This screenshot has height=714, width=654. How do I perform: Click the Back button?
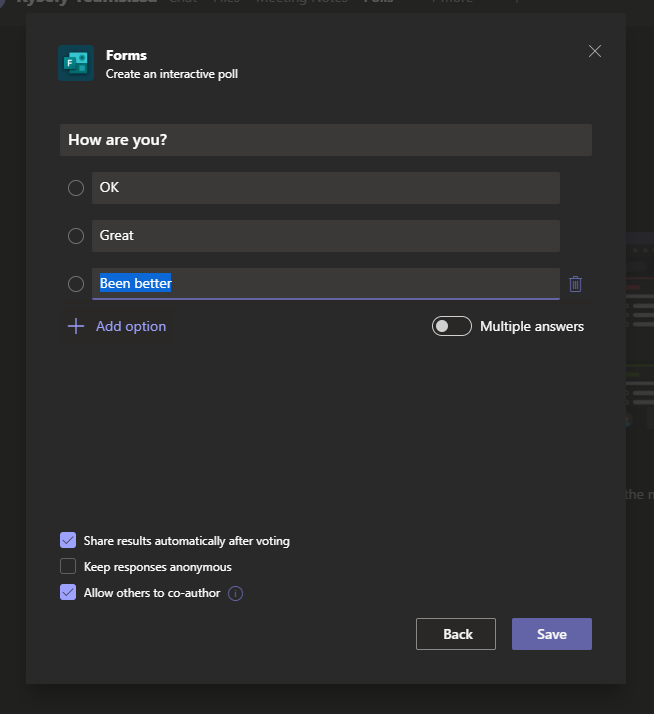click(x=456, y=634)
